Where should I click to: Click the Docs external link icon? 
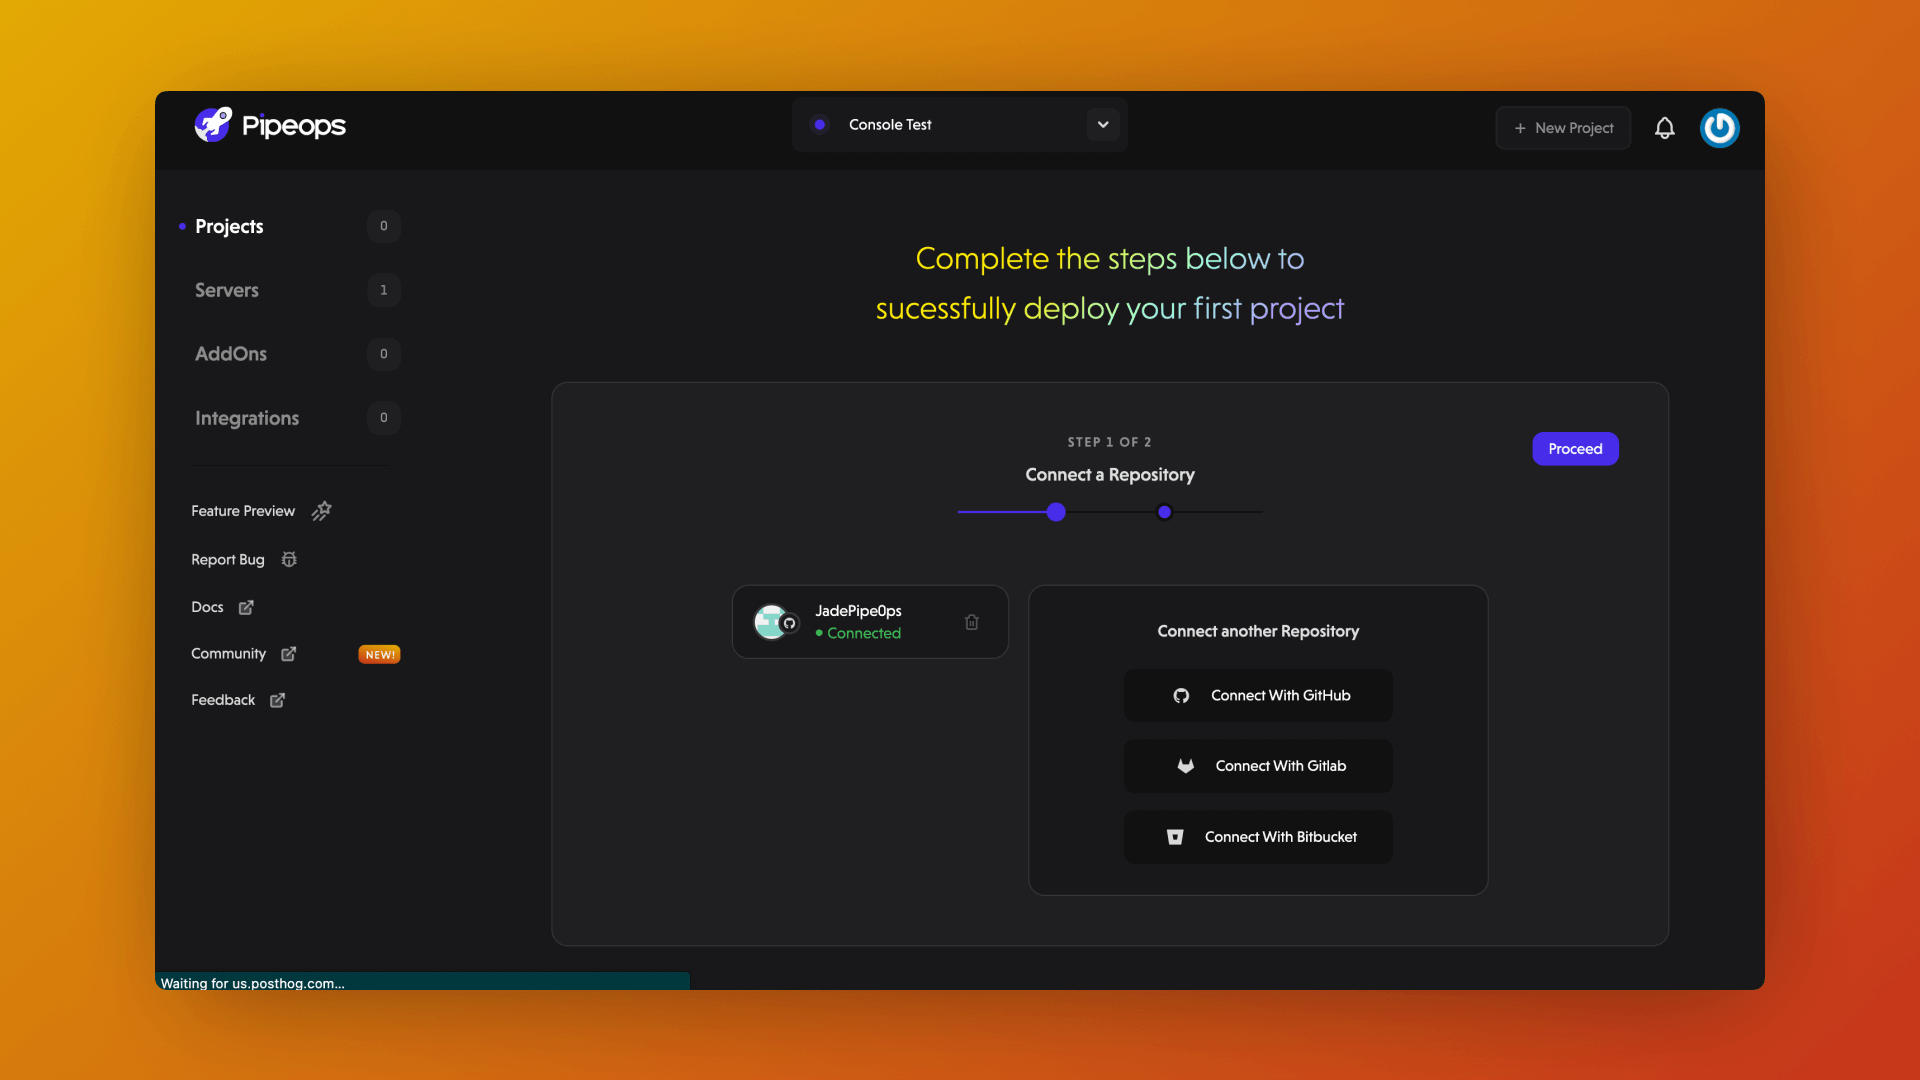click(x=245, y=607)
